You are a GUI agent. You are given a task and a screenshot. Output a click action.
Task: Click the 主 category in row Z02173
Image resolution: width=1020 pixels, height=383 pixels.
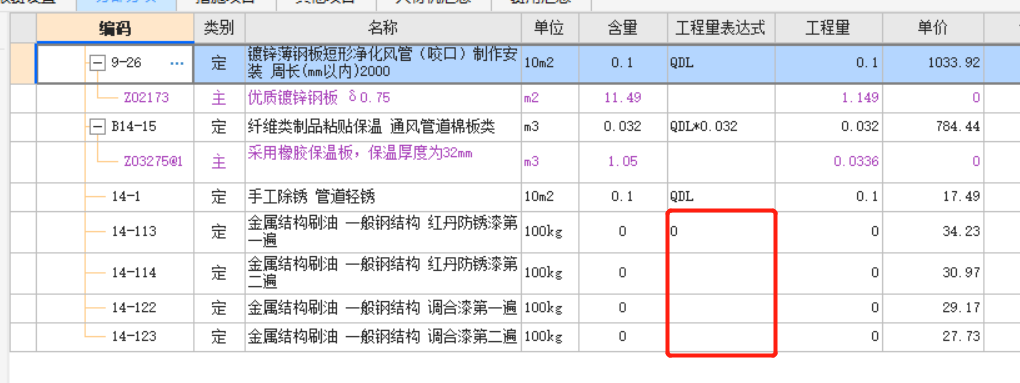[219, 98]
